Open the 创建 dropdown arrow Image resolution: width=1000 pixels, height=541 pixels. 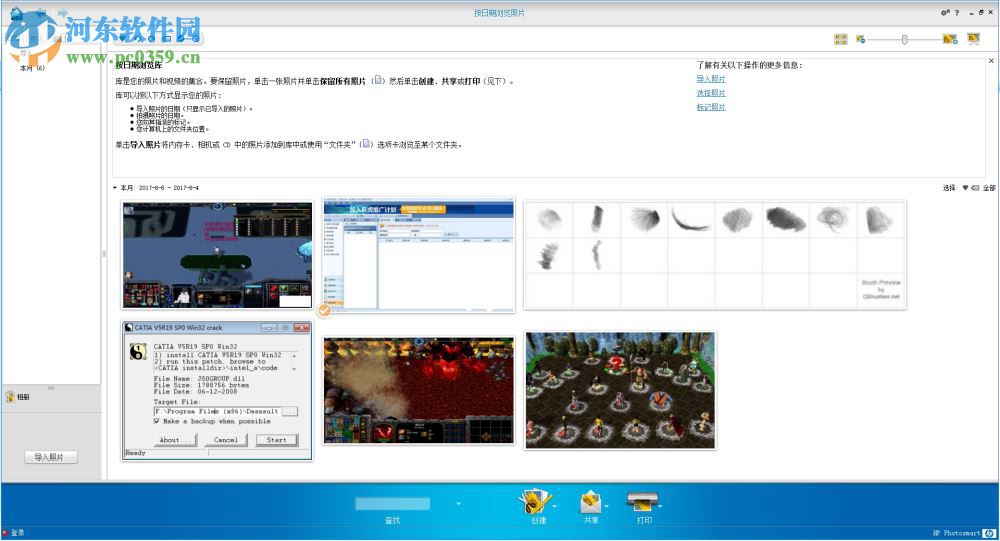coord(554,507)
